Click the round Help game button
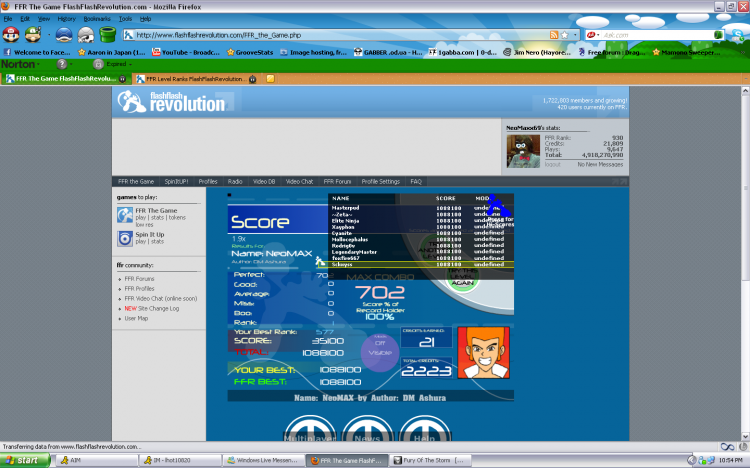The image size is (750, 468). click(x=425, y=429)
